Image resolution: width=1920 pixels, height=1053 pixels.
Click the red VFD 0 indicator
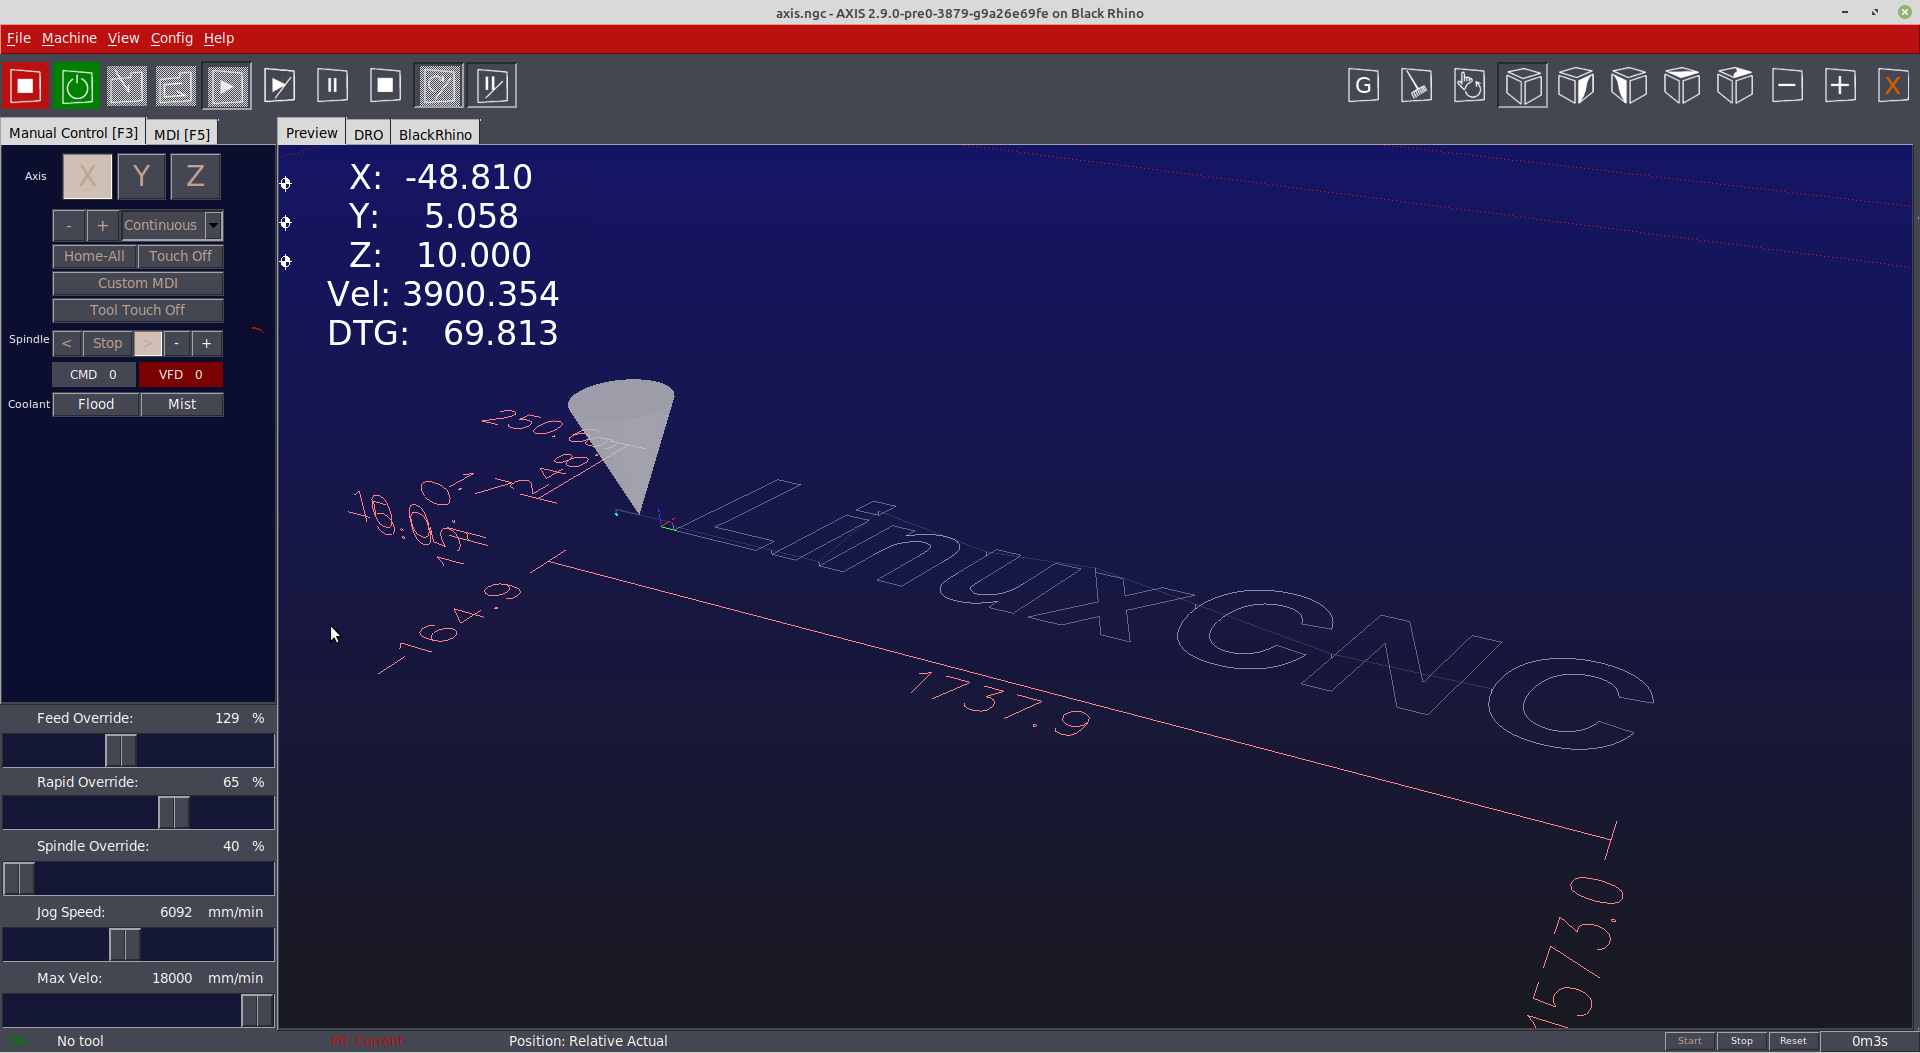[x=181, y=375]
